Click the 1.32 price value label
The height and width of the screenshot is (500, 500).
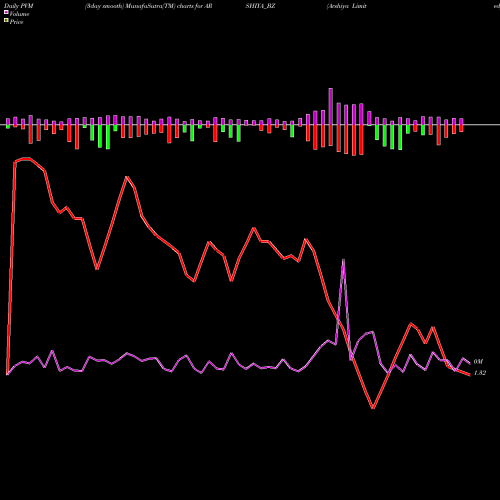coord(479,373)
